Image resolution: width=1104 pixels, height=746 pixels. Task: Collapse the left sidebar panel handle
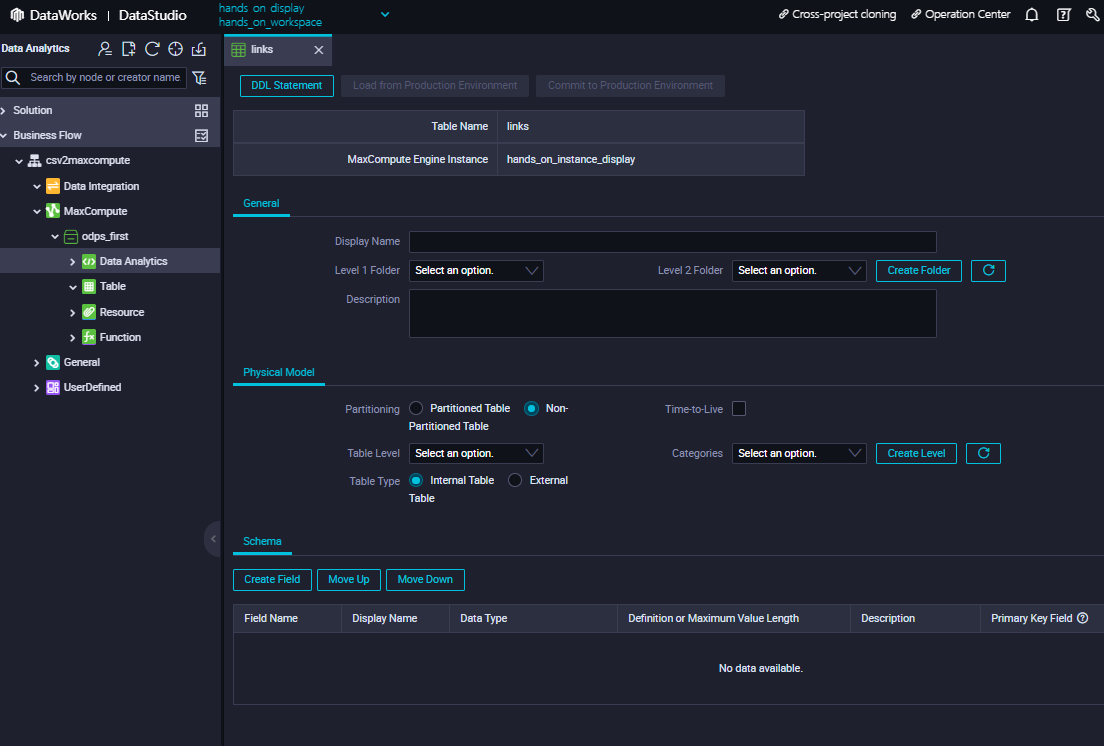(213, 539)
